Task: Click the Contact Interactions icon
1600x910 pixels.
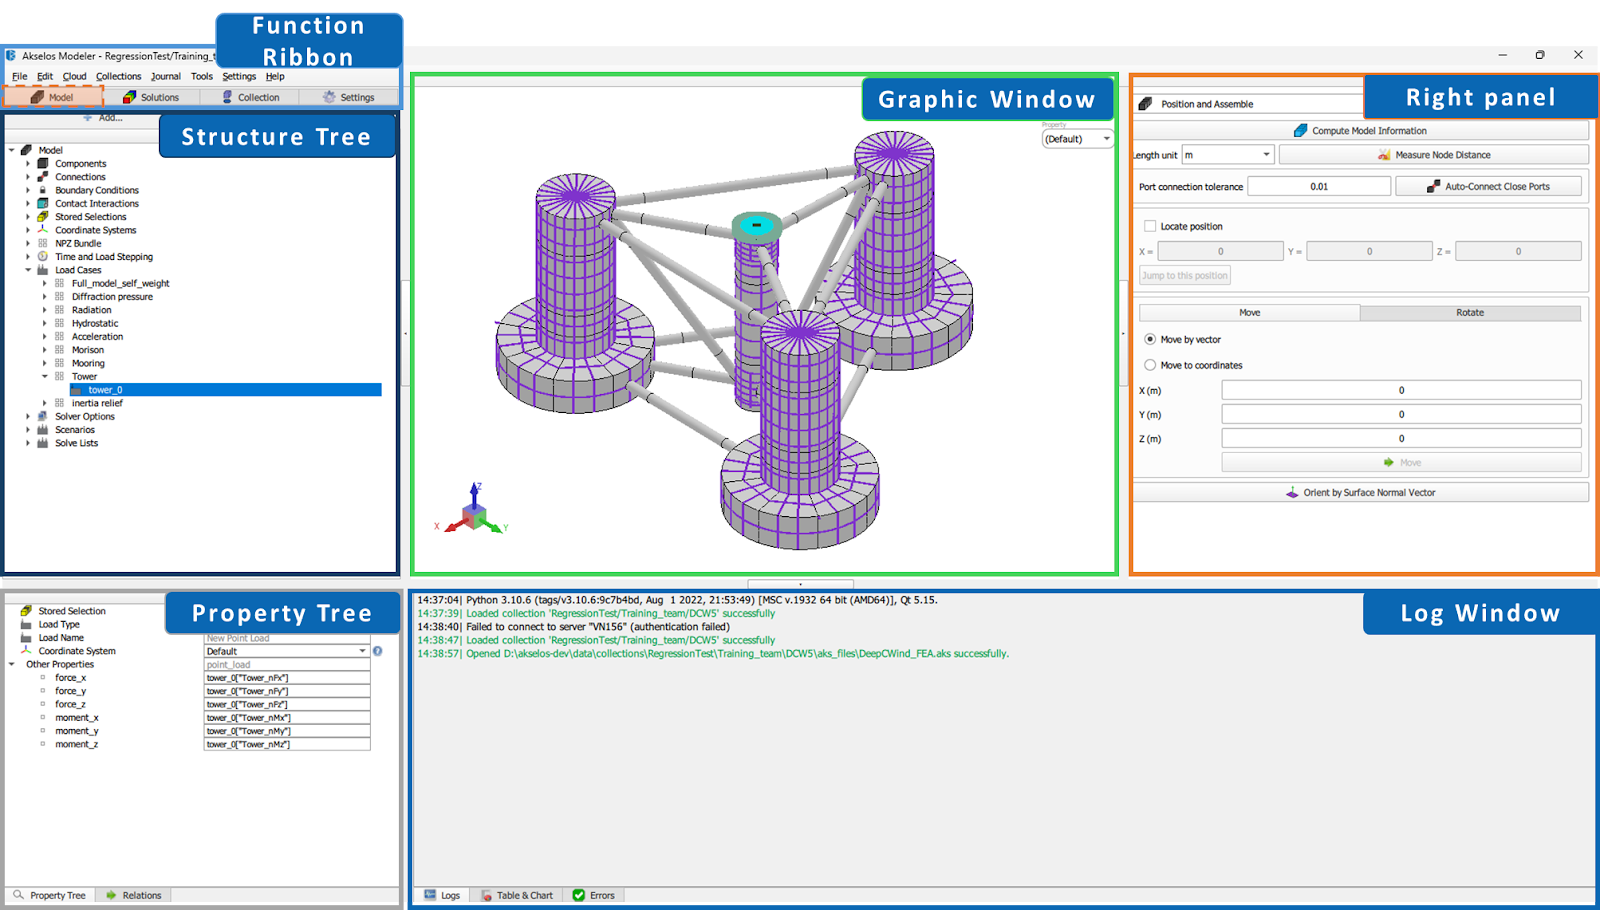Action: (43, 203)
